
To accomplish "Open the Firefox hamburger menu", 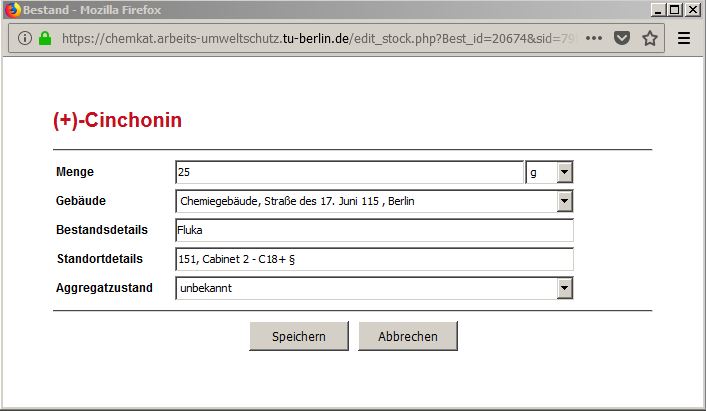I will coord(684,39).
